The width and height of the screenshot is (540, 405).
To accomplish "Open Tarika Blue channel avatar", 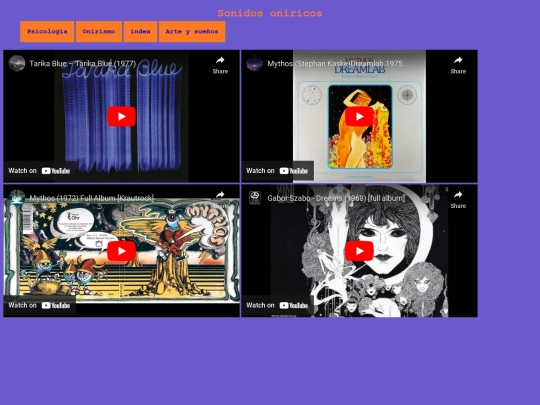I will [x=17, y=63].
